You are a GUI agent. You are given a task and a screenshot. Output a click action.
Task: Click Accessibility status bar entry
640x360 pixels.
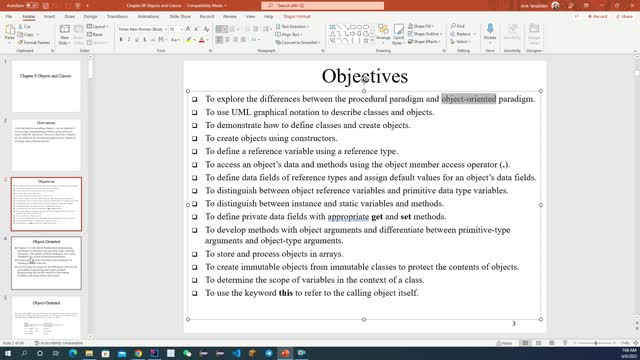tap(59, 343)
